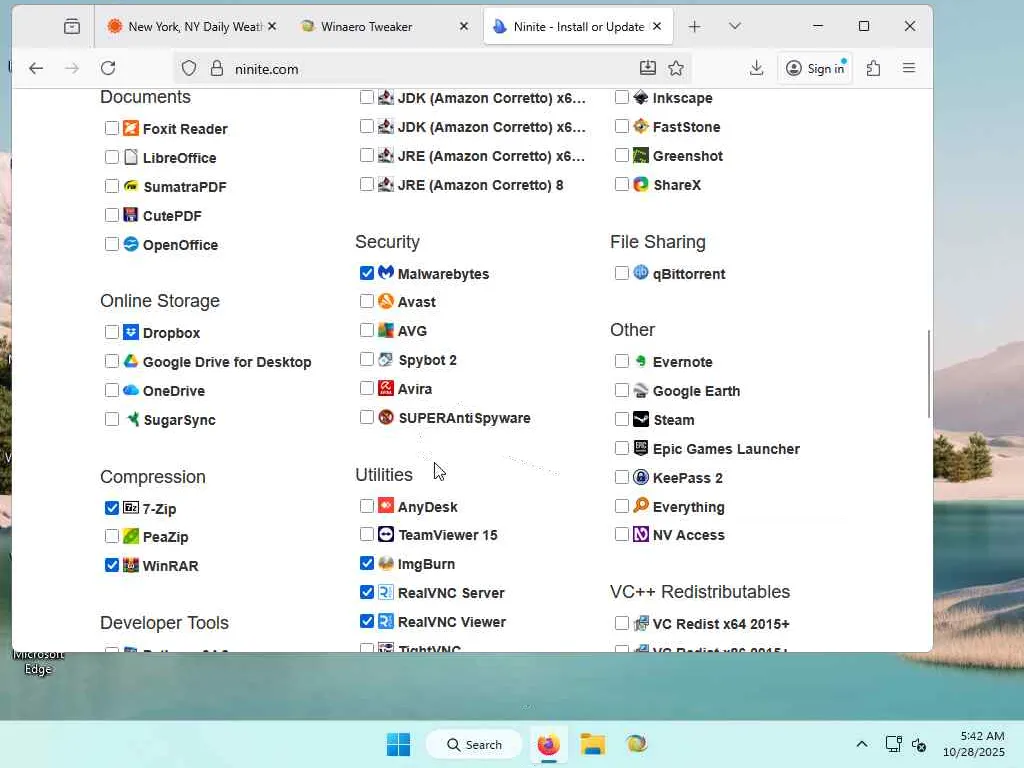Bookmark this page with star icon
Screen dimensions: 1024x768
tap(676, 68)
